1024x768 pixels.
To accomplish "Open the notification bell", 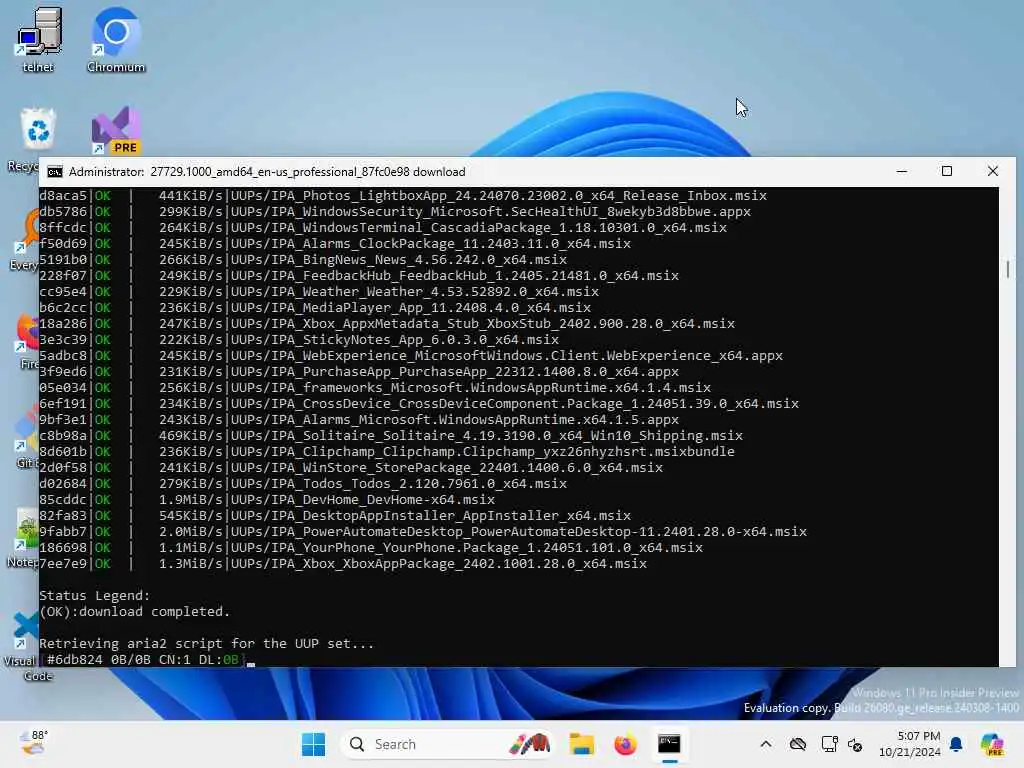I will pyautogui.click(x=956, y=744).
